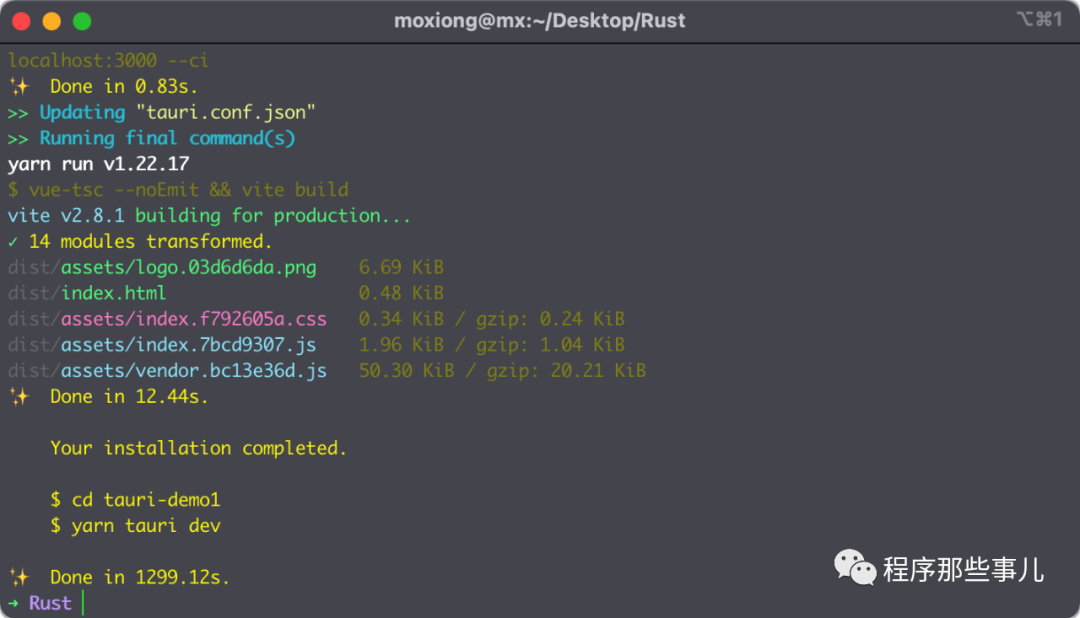The image size is (1080, 618).
Task: Click the sparkle icon beside 'Done in 12.44s.'
Action: (x=19, y=397)
